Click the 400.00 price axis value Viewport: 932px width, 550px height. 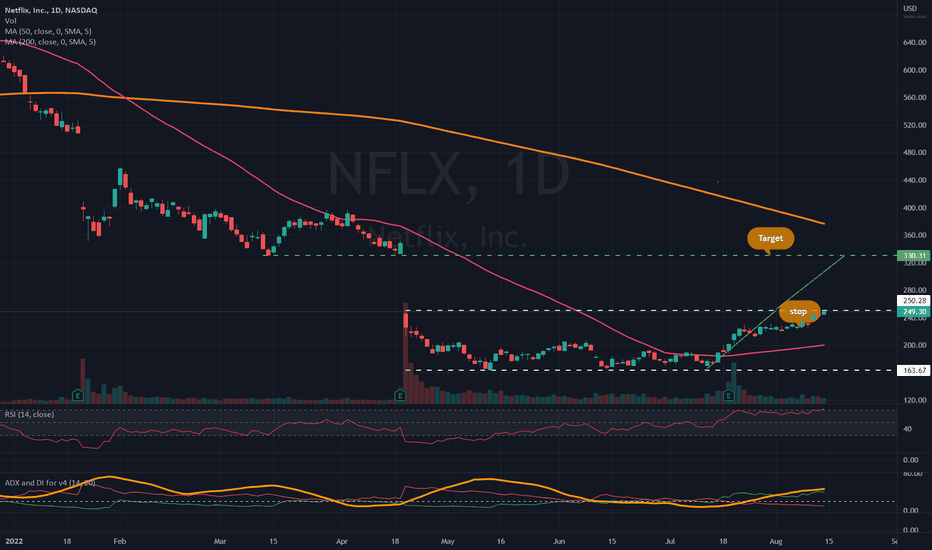click(x=915, y=208)
